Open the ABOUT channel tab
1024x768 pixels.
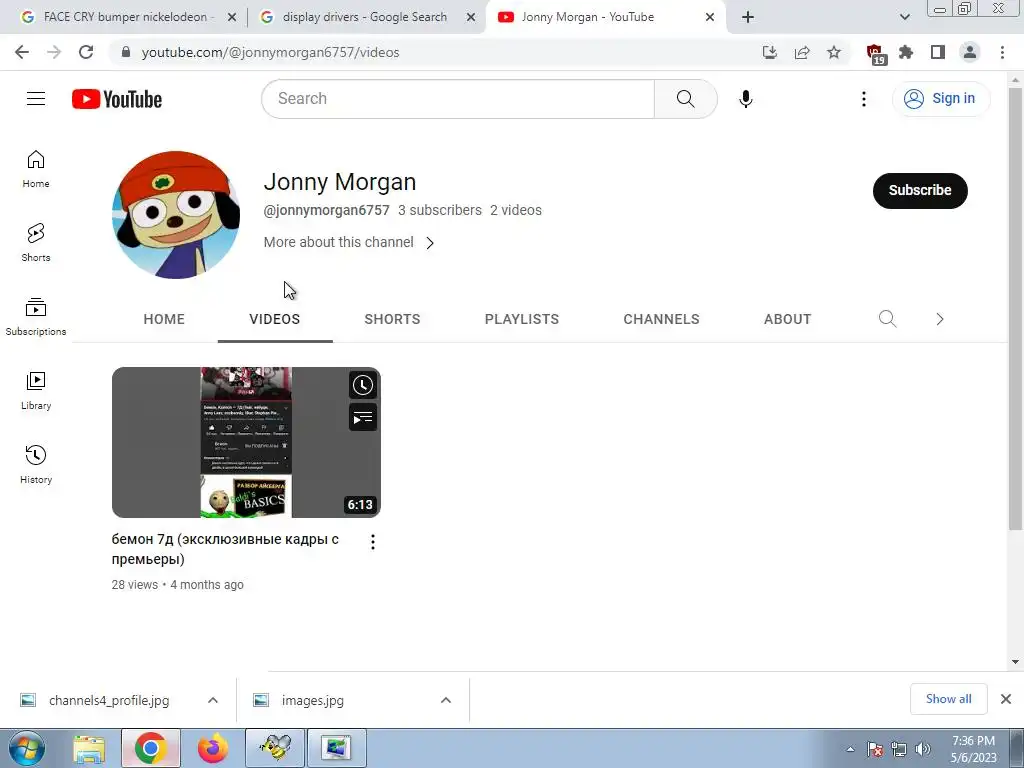788,319
